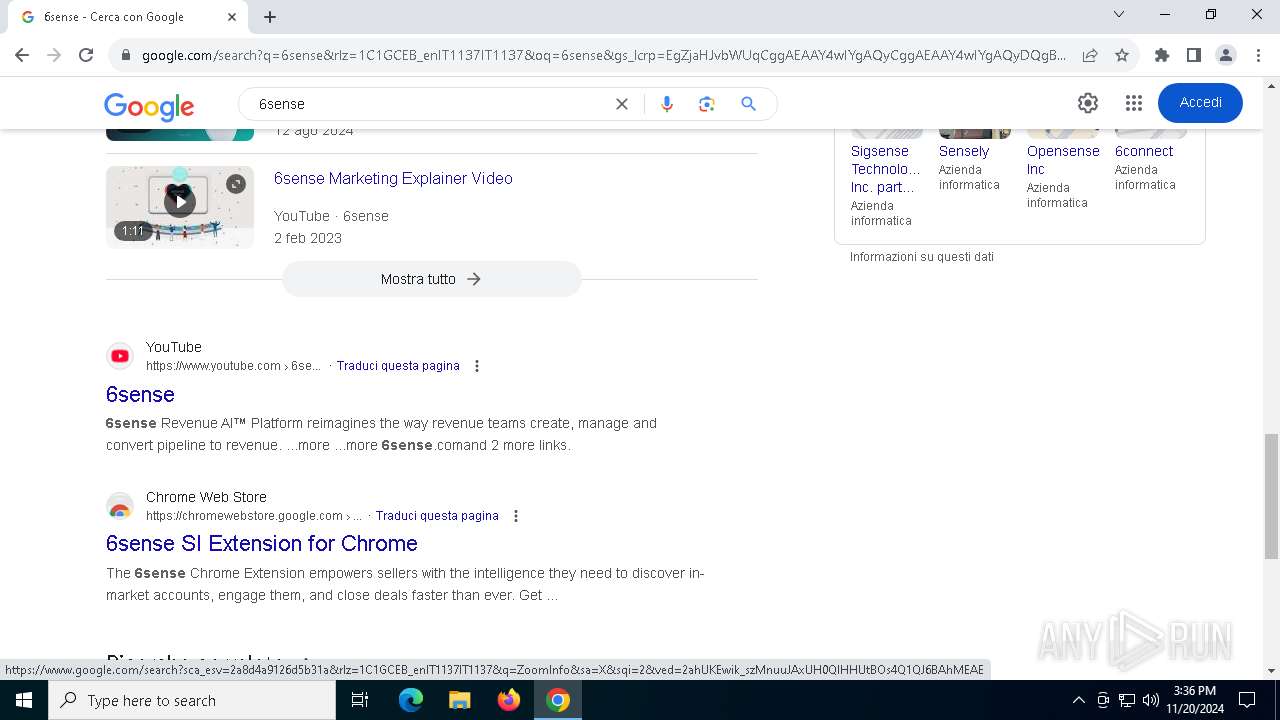The image size is (1280, 720).
Task: Toggle the Chrome side panel
Action: [x=1193, y=55]
